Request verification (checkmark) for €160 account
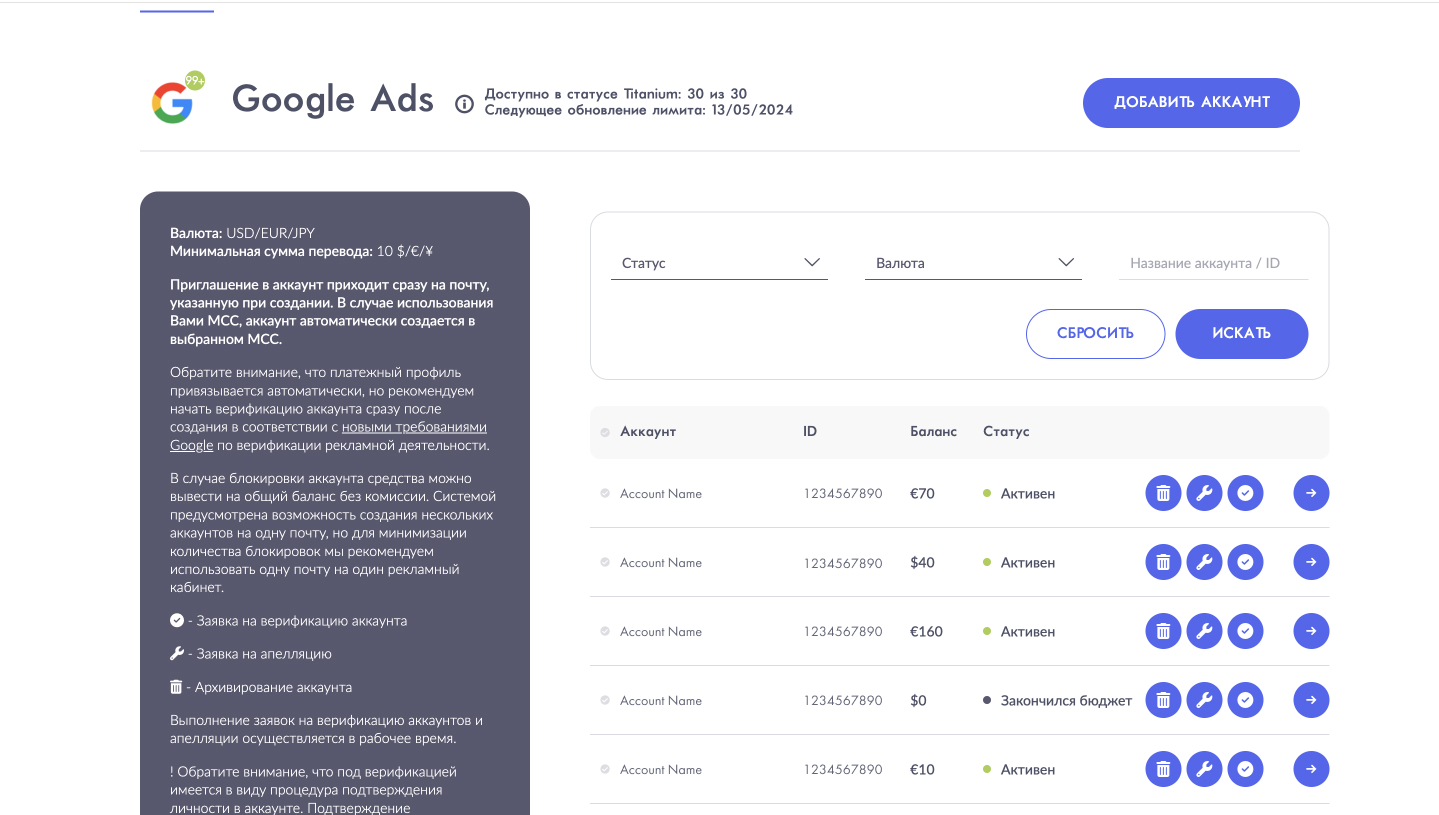The height and width of the screenshot is (815, 1439). tap(1245, 631)
